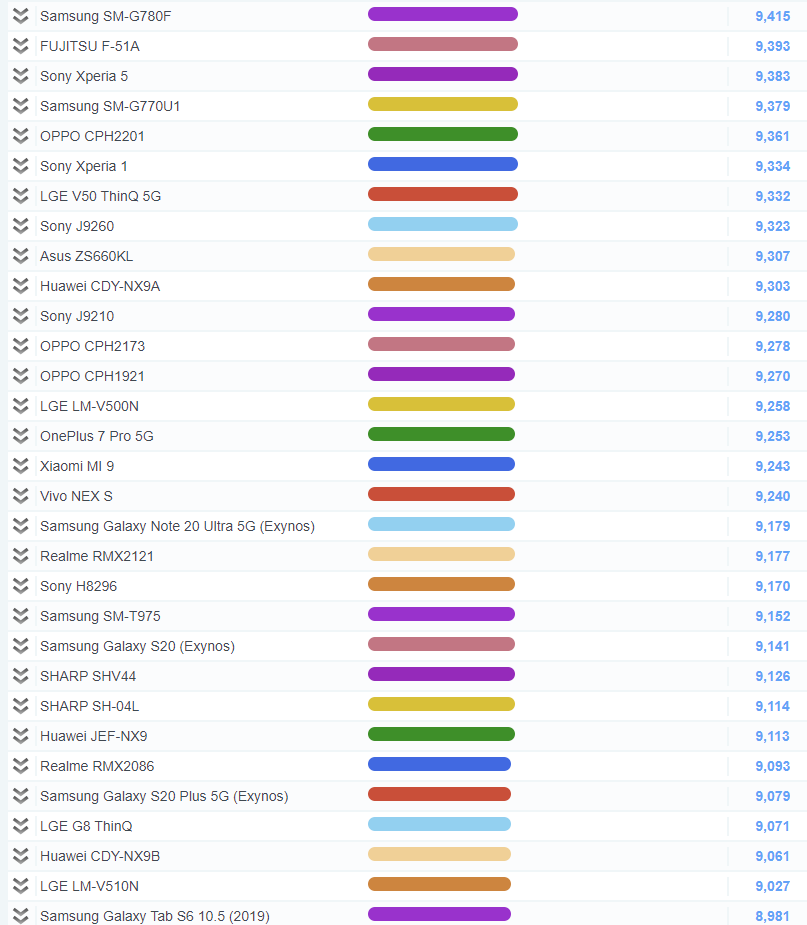Click the score 9,280
Screen dimensions: 807x925
point(773,316)
